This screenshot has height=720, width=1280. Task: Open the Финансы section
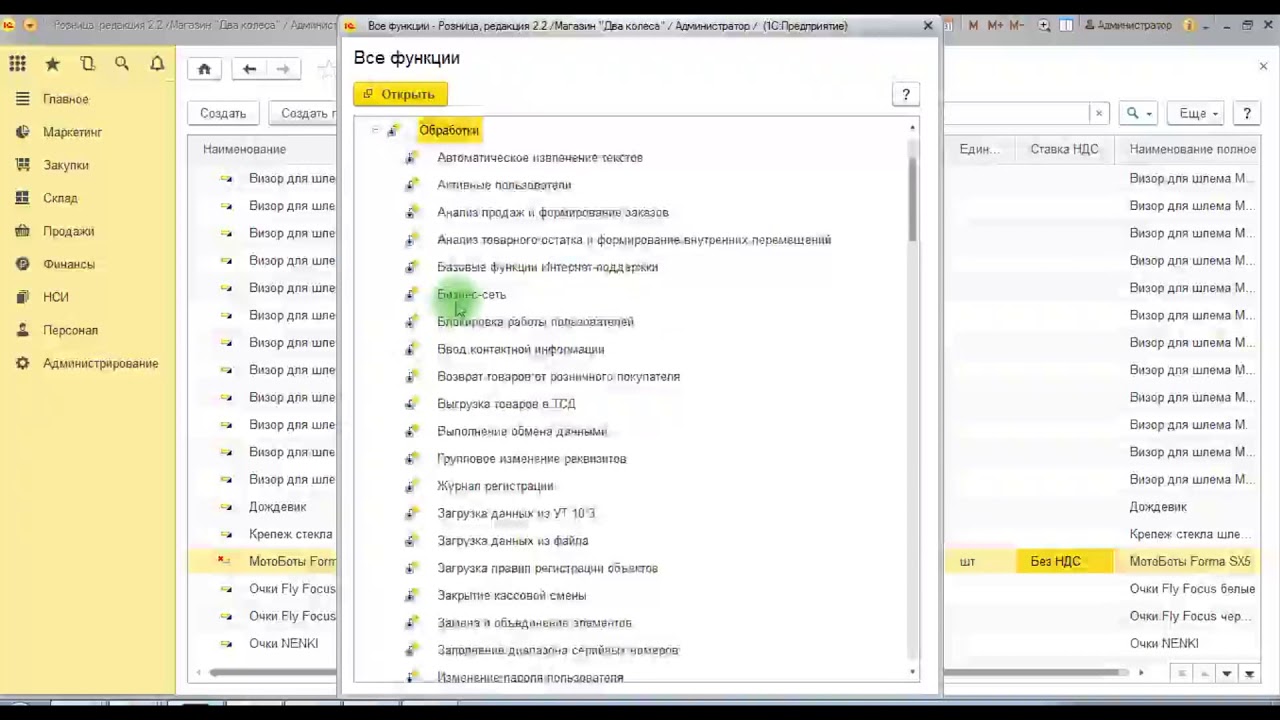click(68, 264)
